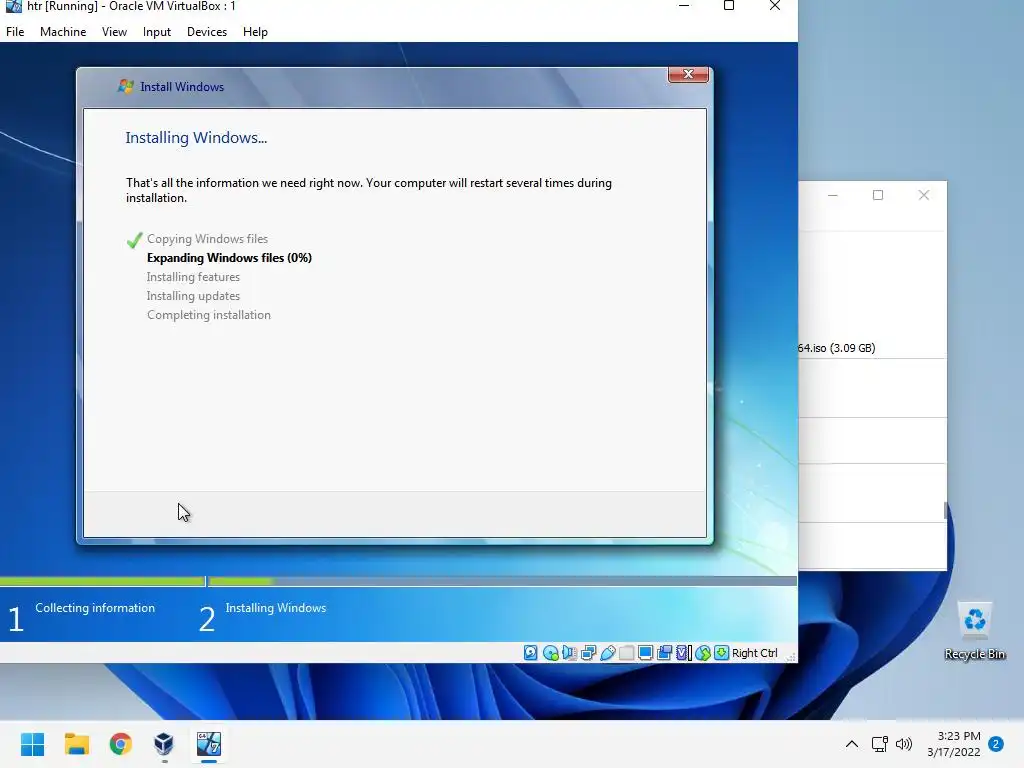Click the virtualization CPU status icon
Viewport: 1024px width, 768px height.
[x=683, y=652]
